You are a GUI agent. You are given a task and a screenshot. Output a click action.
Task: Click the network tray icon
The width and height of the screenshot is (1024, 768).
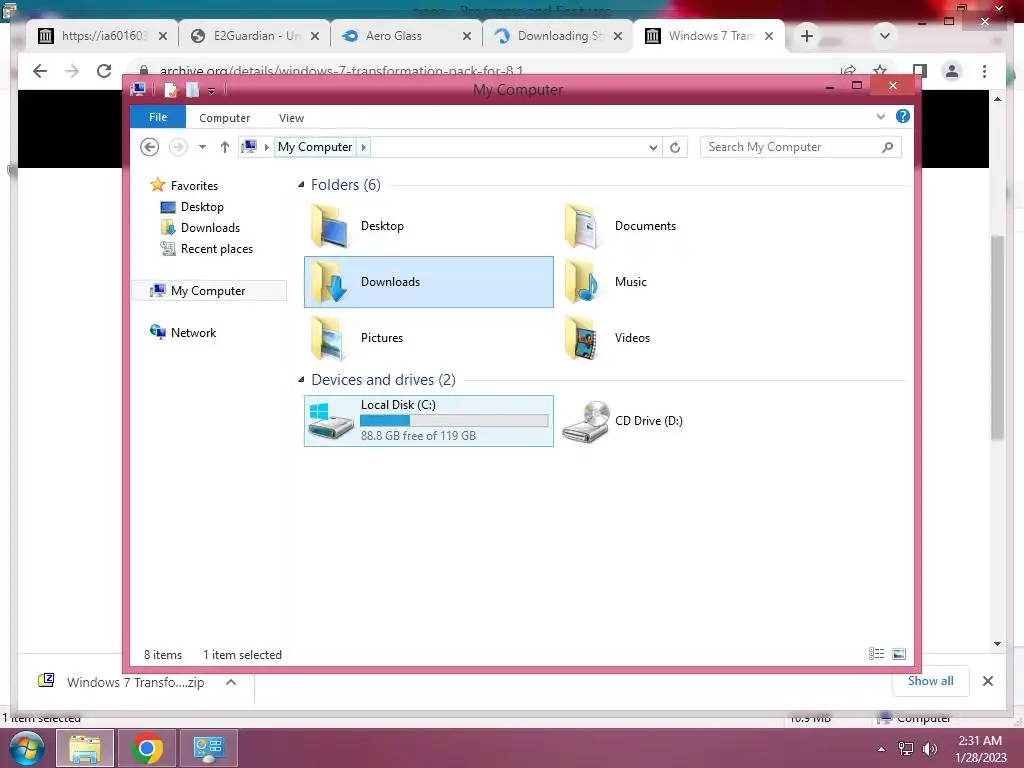tap(906, 749)
